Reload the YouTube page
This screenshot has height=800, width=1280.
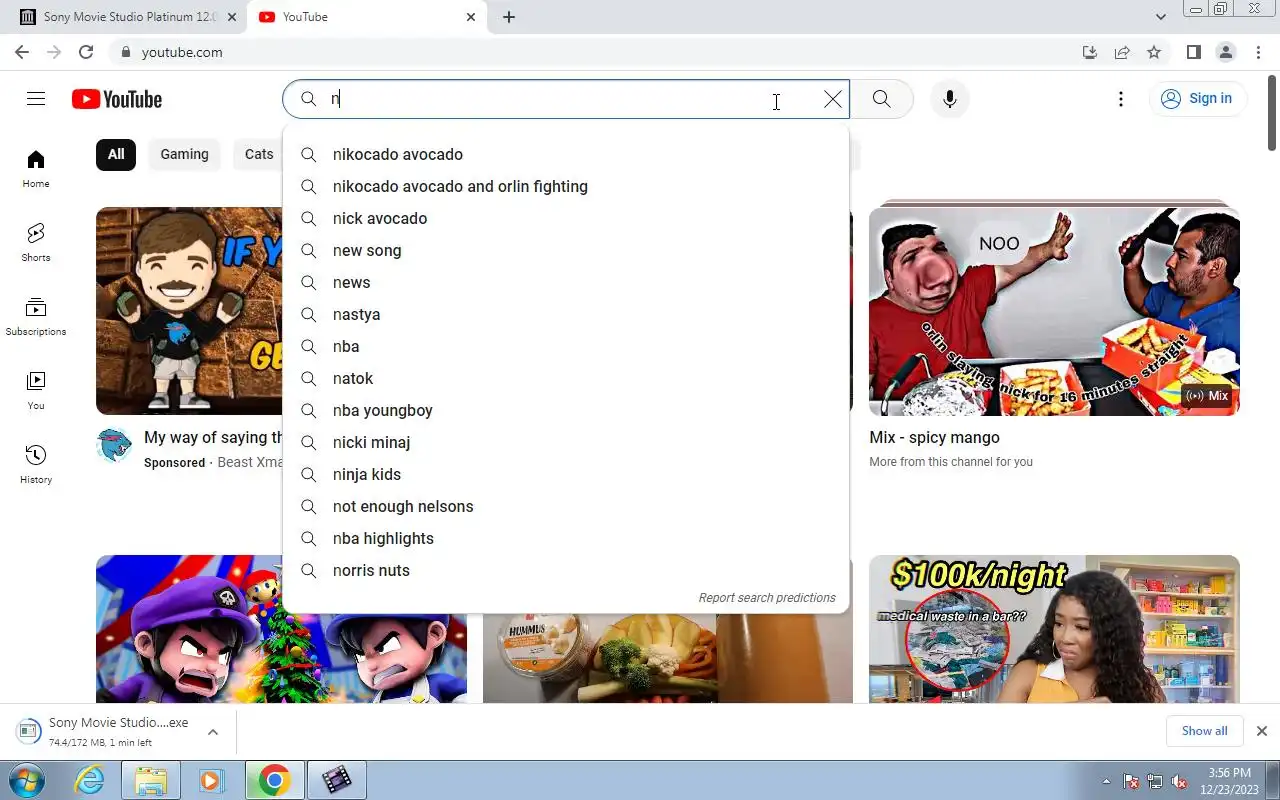pos(86,52)
